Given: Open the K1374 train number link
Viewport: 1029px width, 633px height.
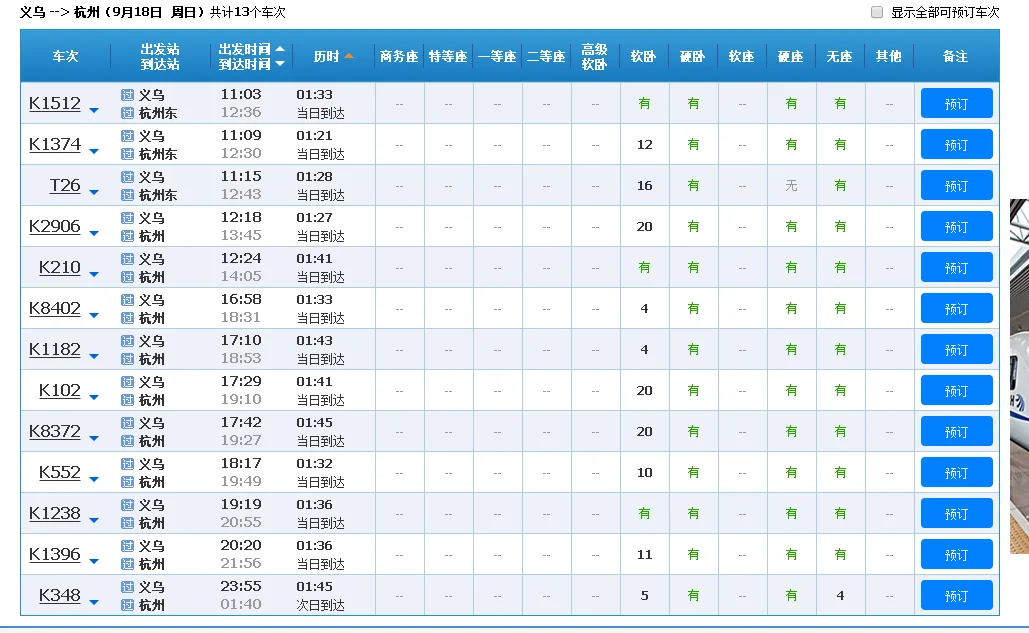Looking at the screenshot, I should [x=57, y=144].
